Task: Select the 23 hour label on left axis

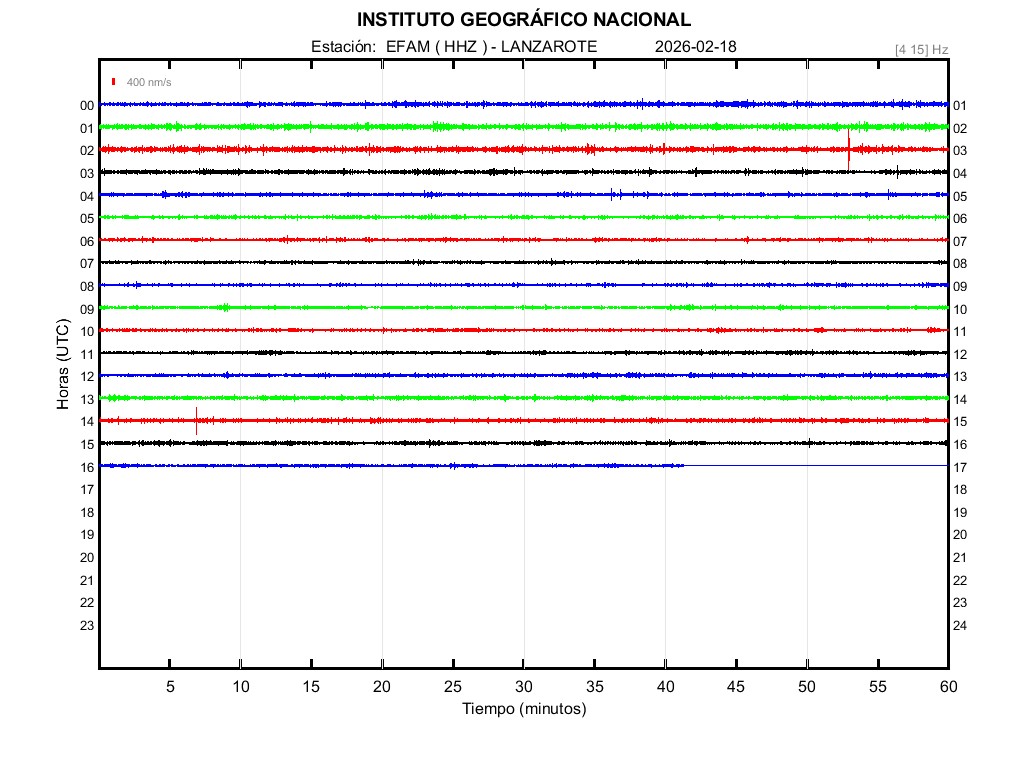Action: (x=87, y=625)
